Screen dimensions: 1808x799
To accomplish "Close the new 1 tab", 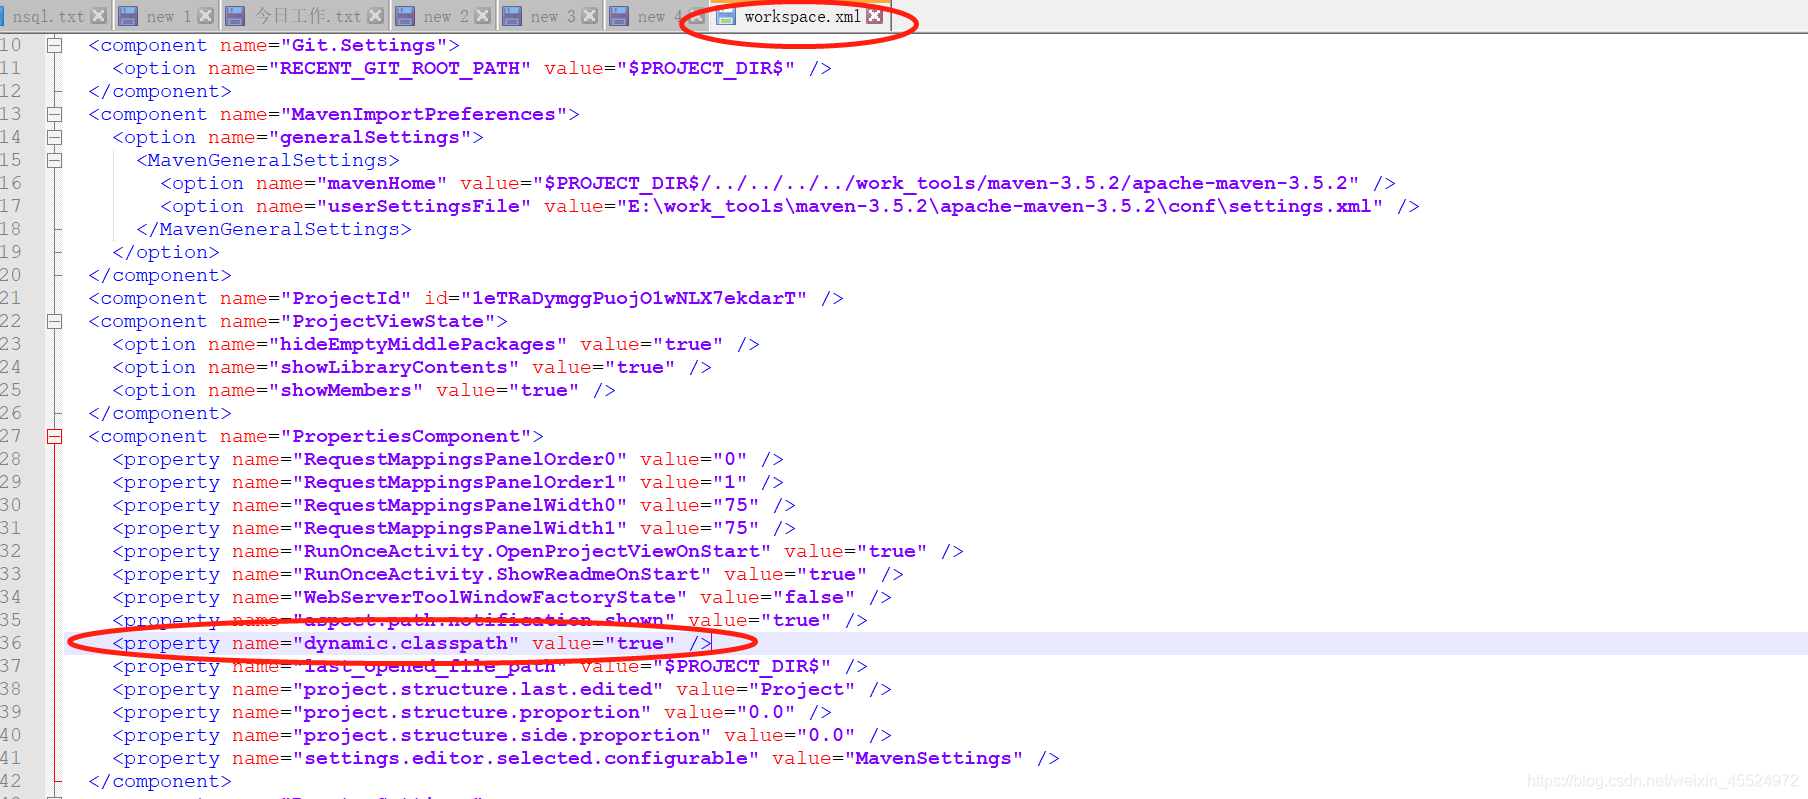I will [x=205, y=16].
